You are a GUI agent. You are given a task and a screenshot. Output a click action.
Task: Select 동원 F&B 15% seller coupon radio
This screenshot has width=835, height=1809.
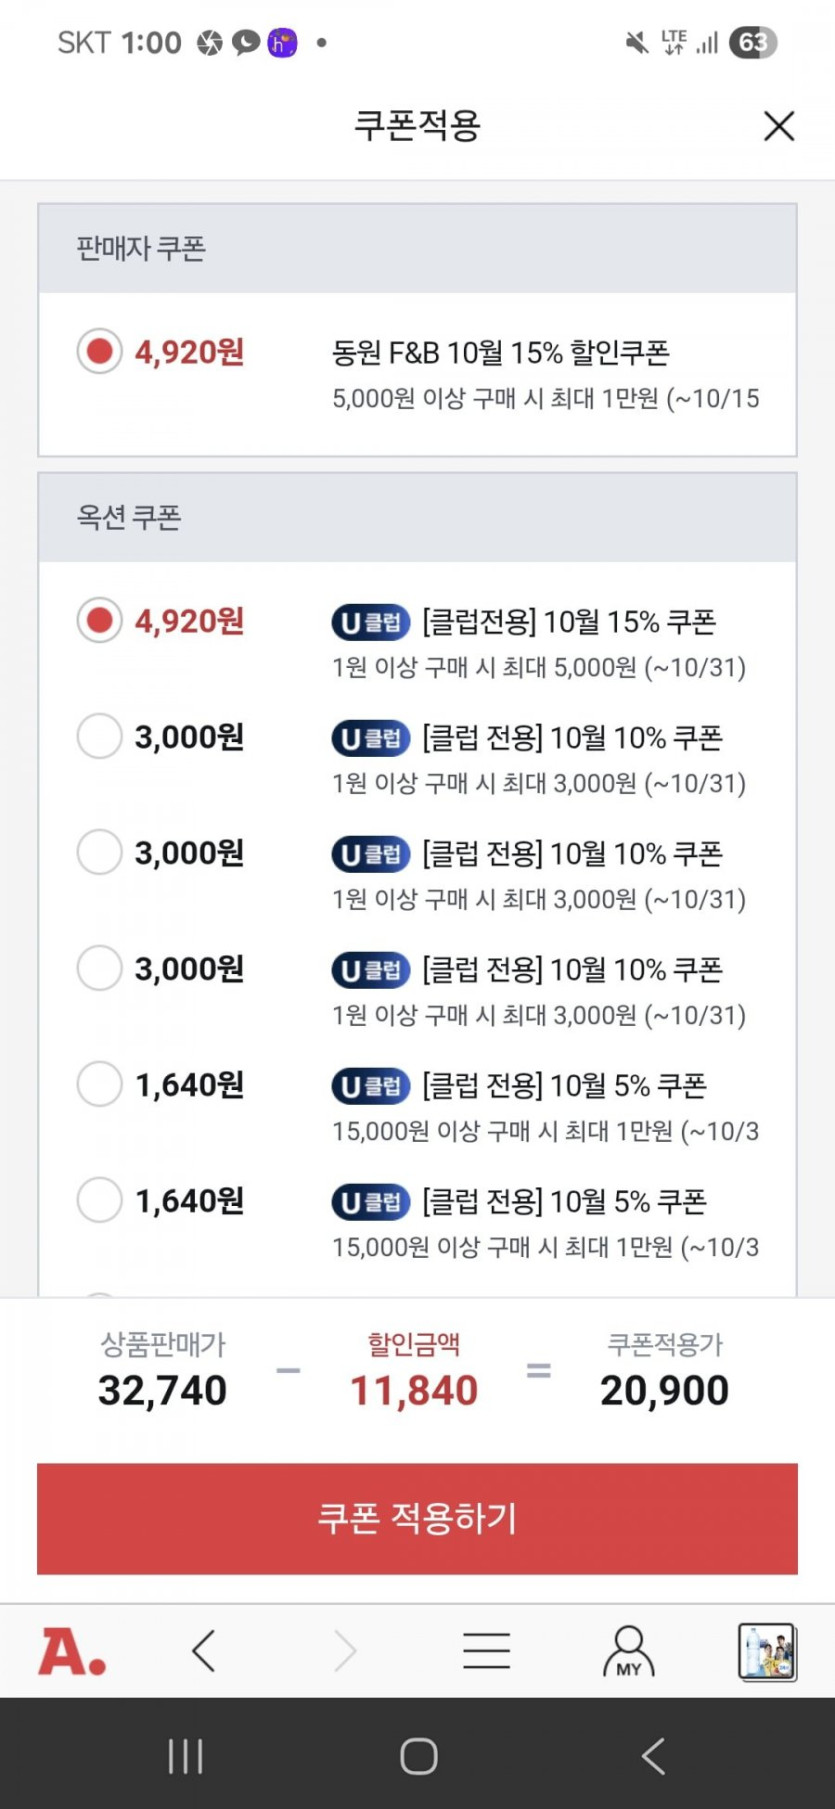tap(100, 352)
